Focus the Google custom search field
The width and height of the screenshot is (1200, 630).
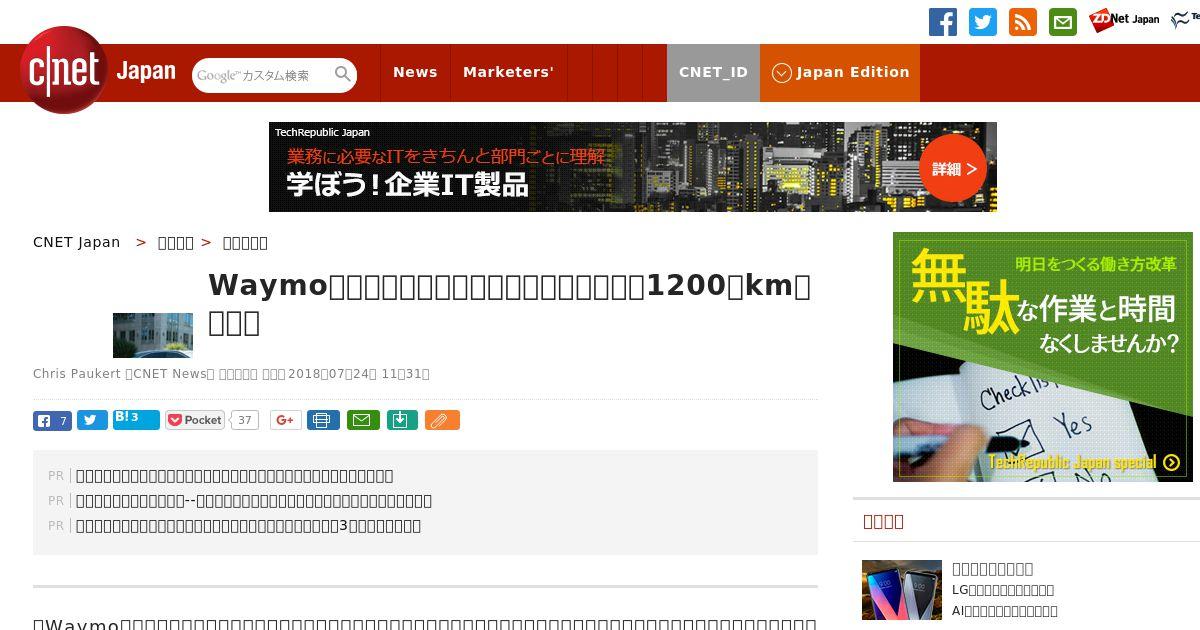tap(262, 75)
